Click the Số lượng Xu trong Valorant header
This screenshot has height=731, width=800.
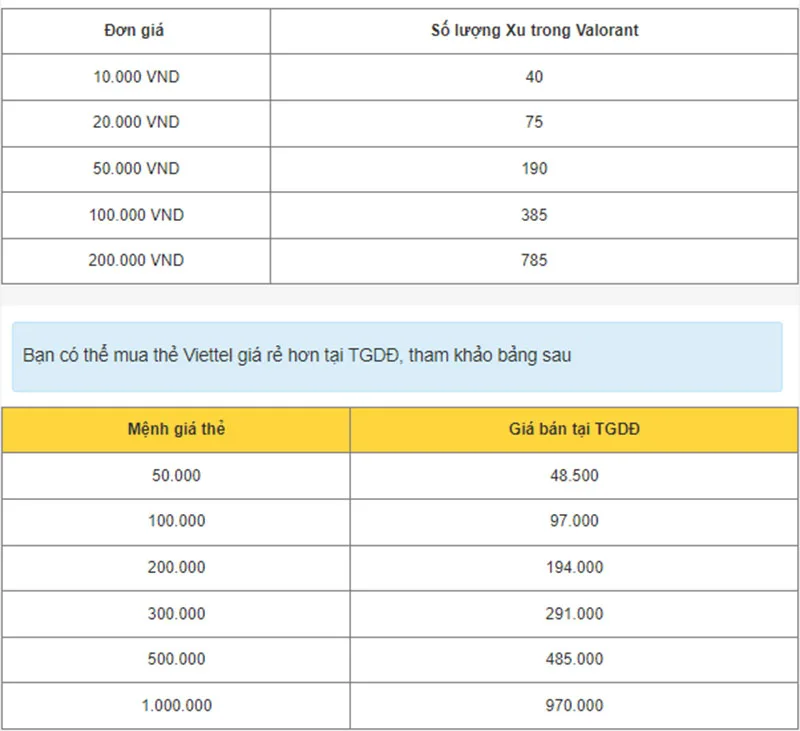coord(534,31)
